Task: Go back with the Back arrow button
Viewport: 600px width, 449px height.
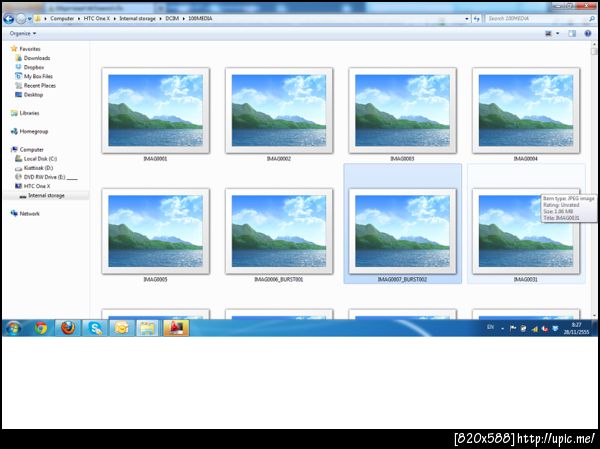Action: pos(9,18)
